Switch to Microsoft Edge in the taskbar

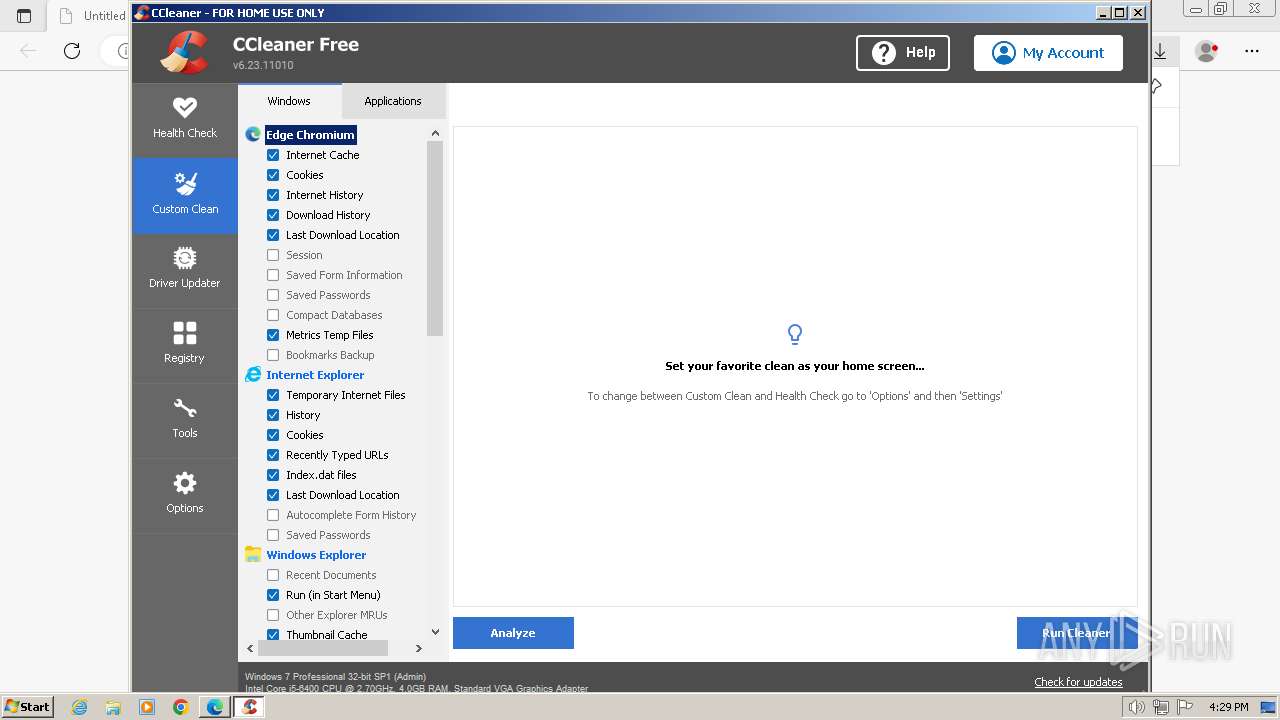tap(215, 707)
